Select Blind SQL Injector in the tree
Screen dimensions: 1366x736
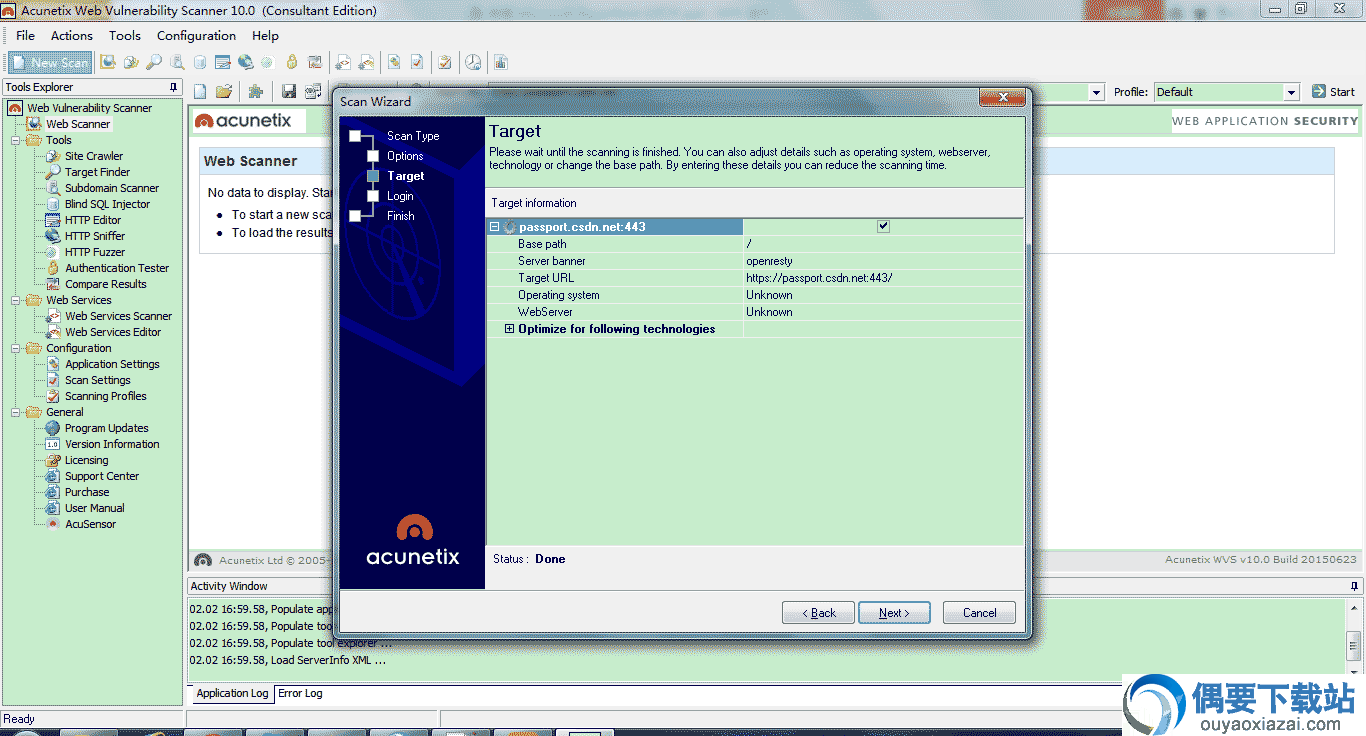click(107, 204)
